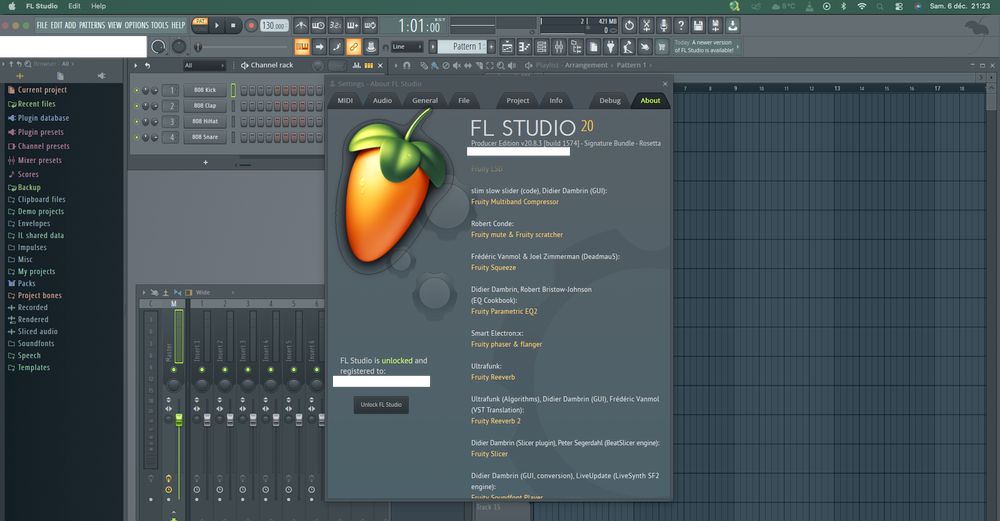The height and width of the screenshot is (521, 1000).
Task: Toggle typing keyboard to piano icon
Action: pos(302,47)
